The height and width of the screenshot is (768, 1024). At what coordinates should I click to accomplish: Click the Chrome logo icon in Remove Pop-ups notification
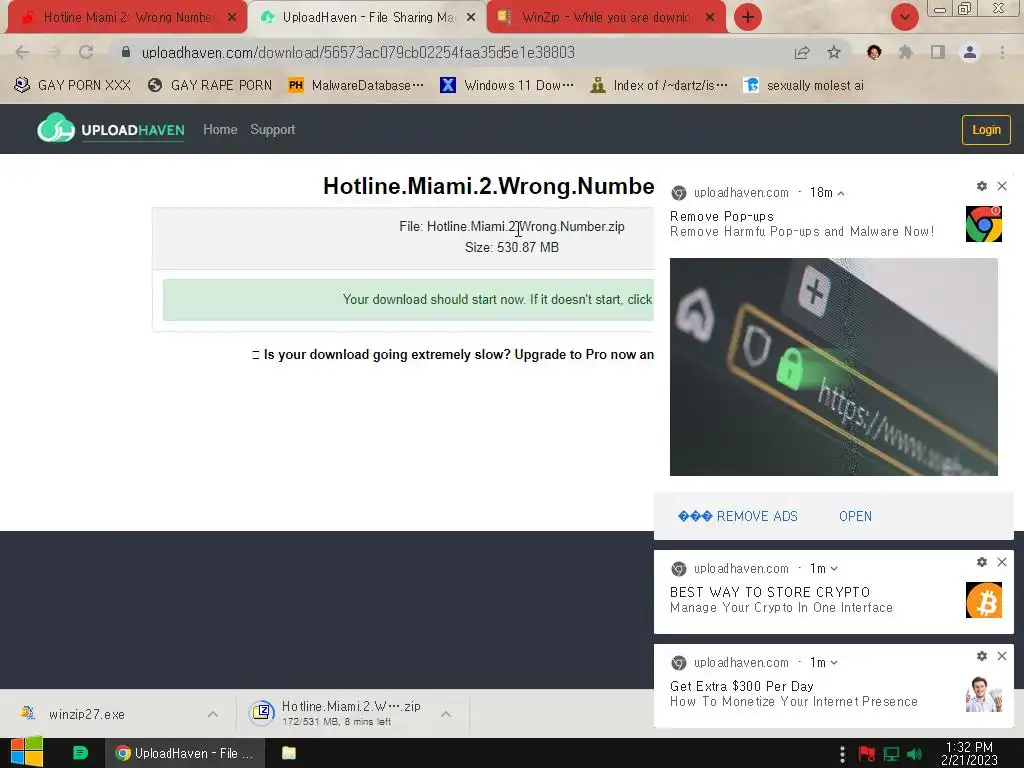(984, 224)
